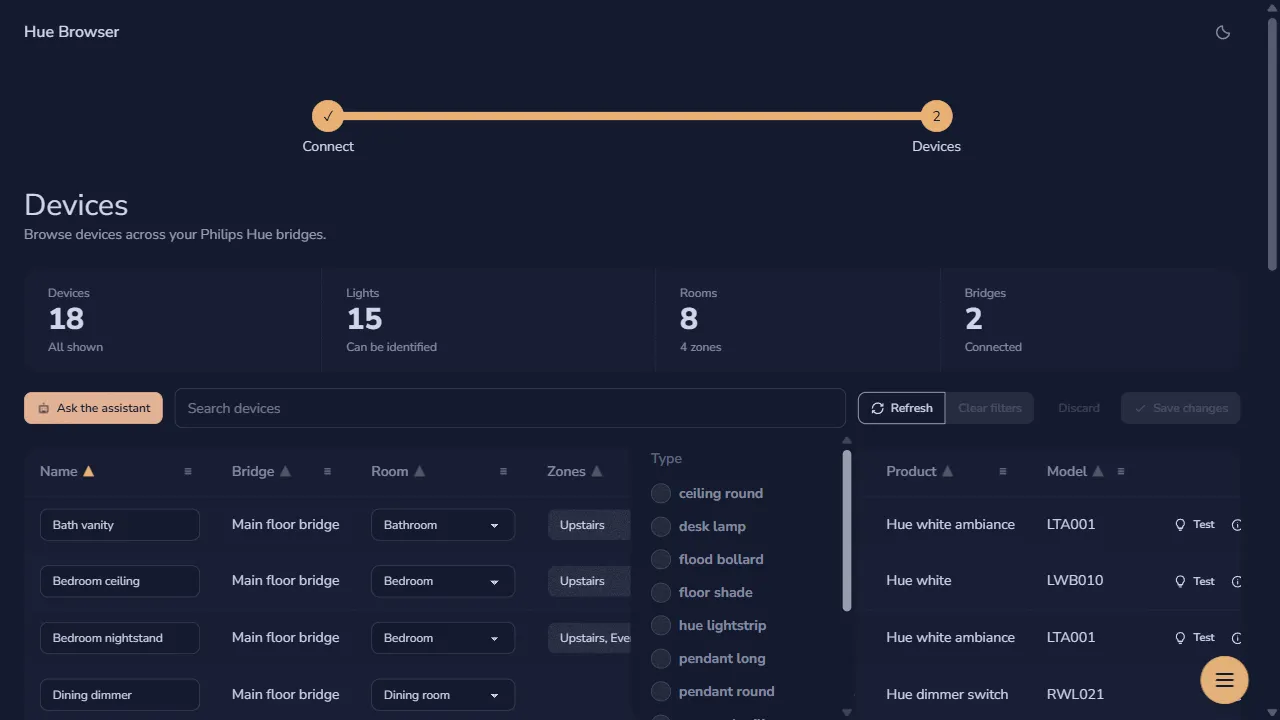The height and width of the screenshot is (720, 1280).
Task: Click the info icon in the Bath vanity row
Action: coord(1236,525)
